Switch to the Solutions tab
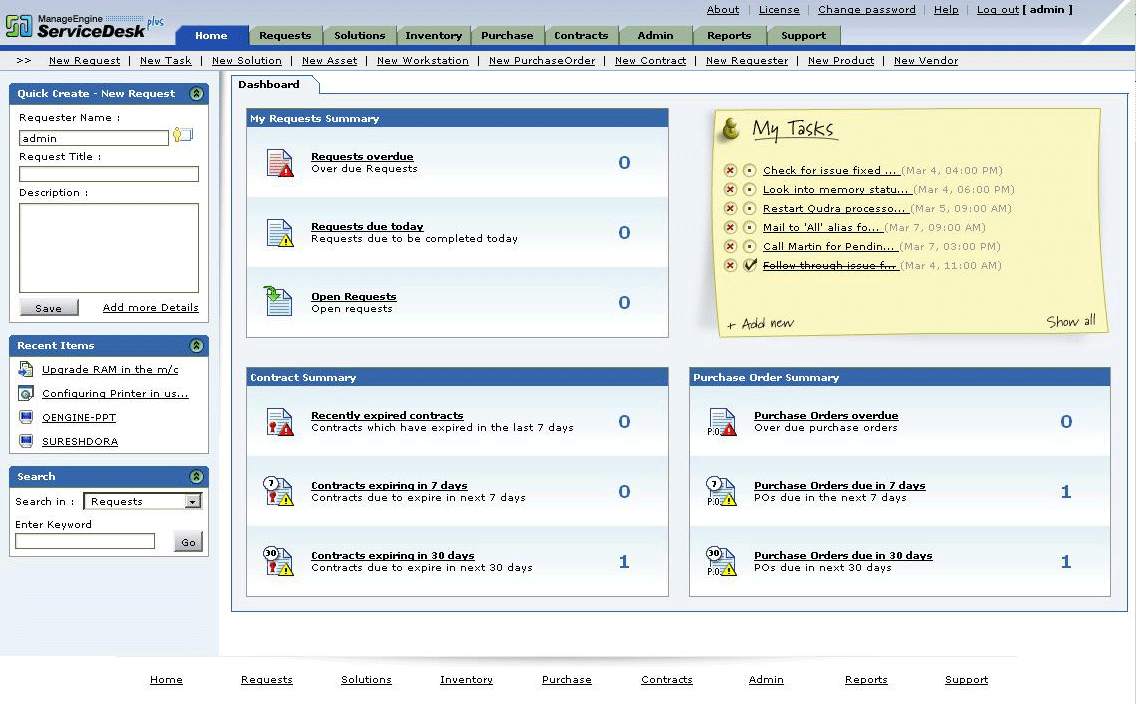 point(359,35)
